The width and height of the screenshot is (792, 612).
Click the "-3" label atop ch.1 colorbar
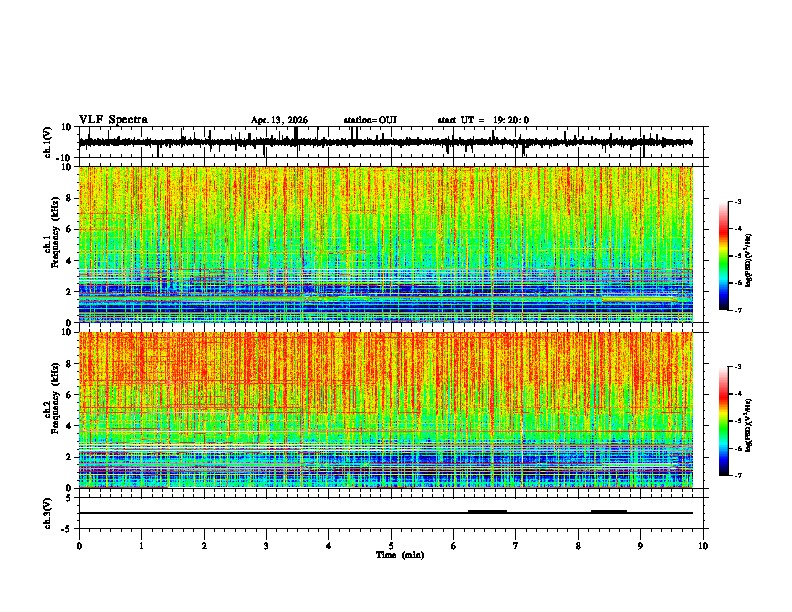click(738, 201)
